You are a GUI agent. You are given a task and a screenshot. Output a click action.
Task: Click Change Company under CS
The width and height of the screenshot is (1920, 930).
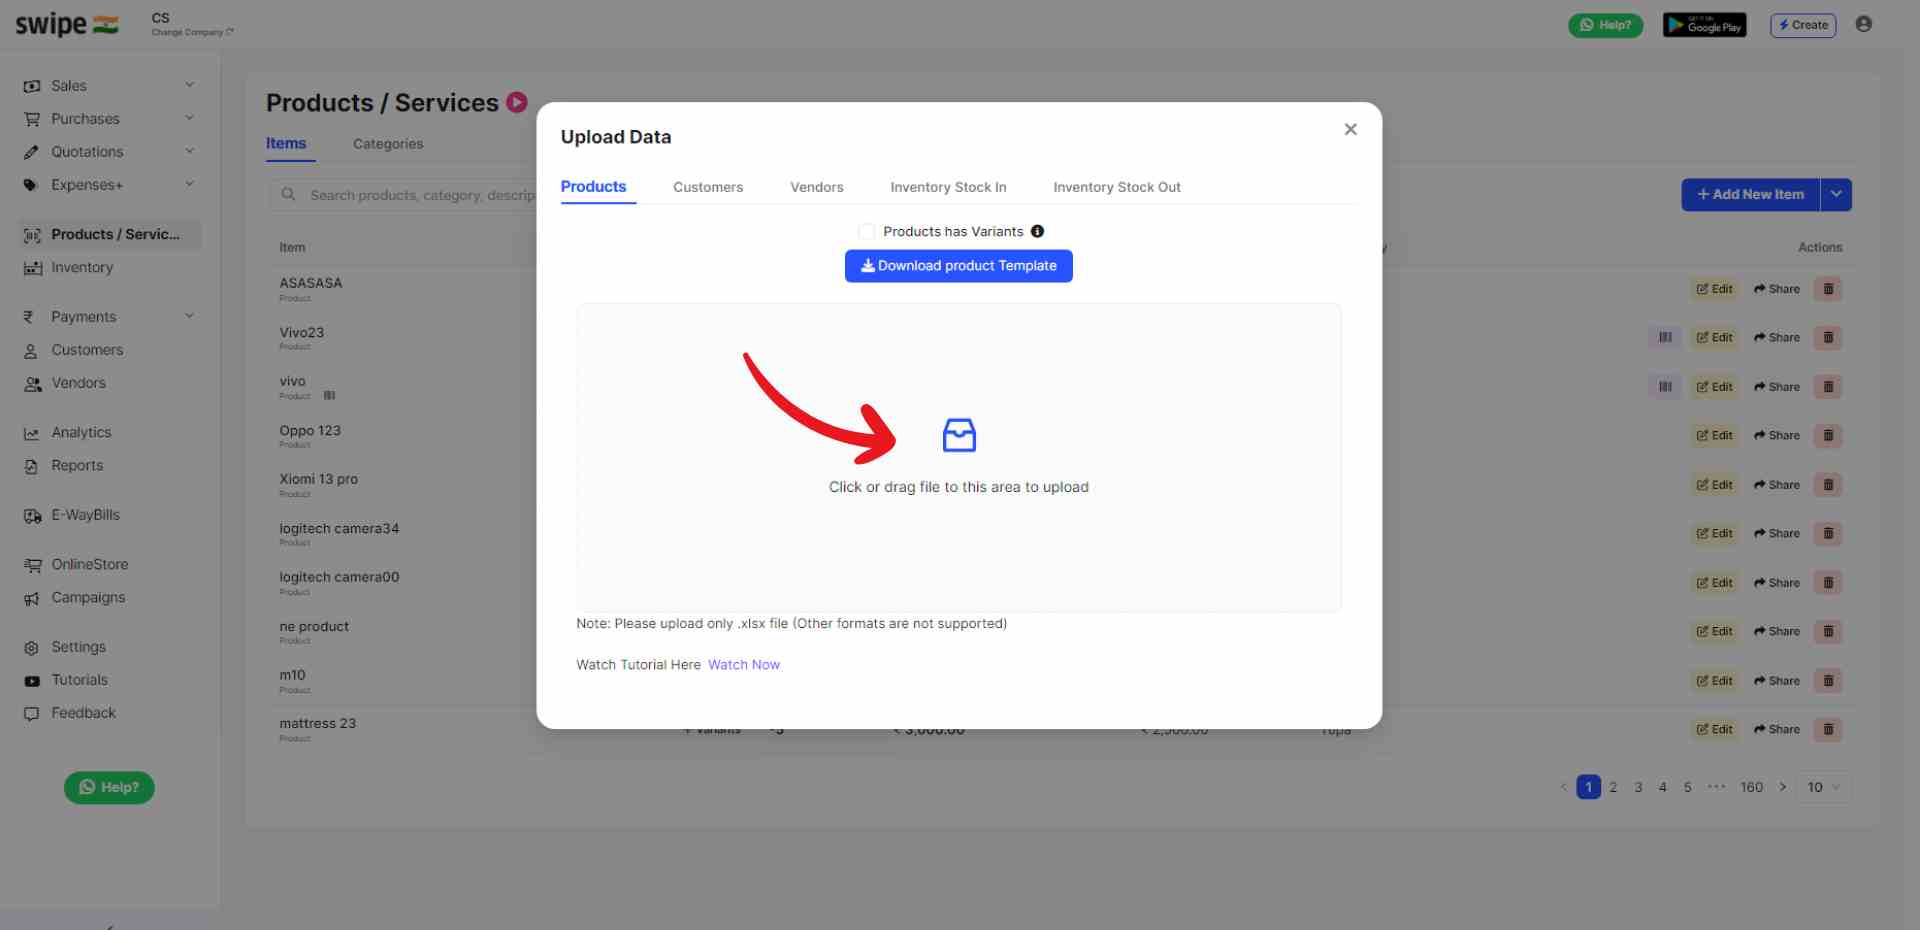[x=192, y=32]
